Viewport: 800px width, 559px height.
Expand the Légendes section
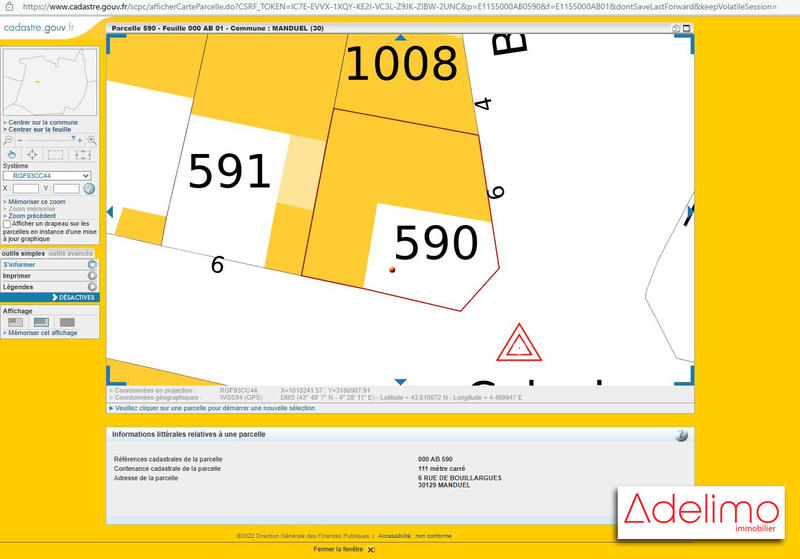[50, 286]
